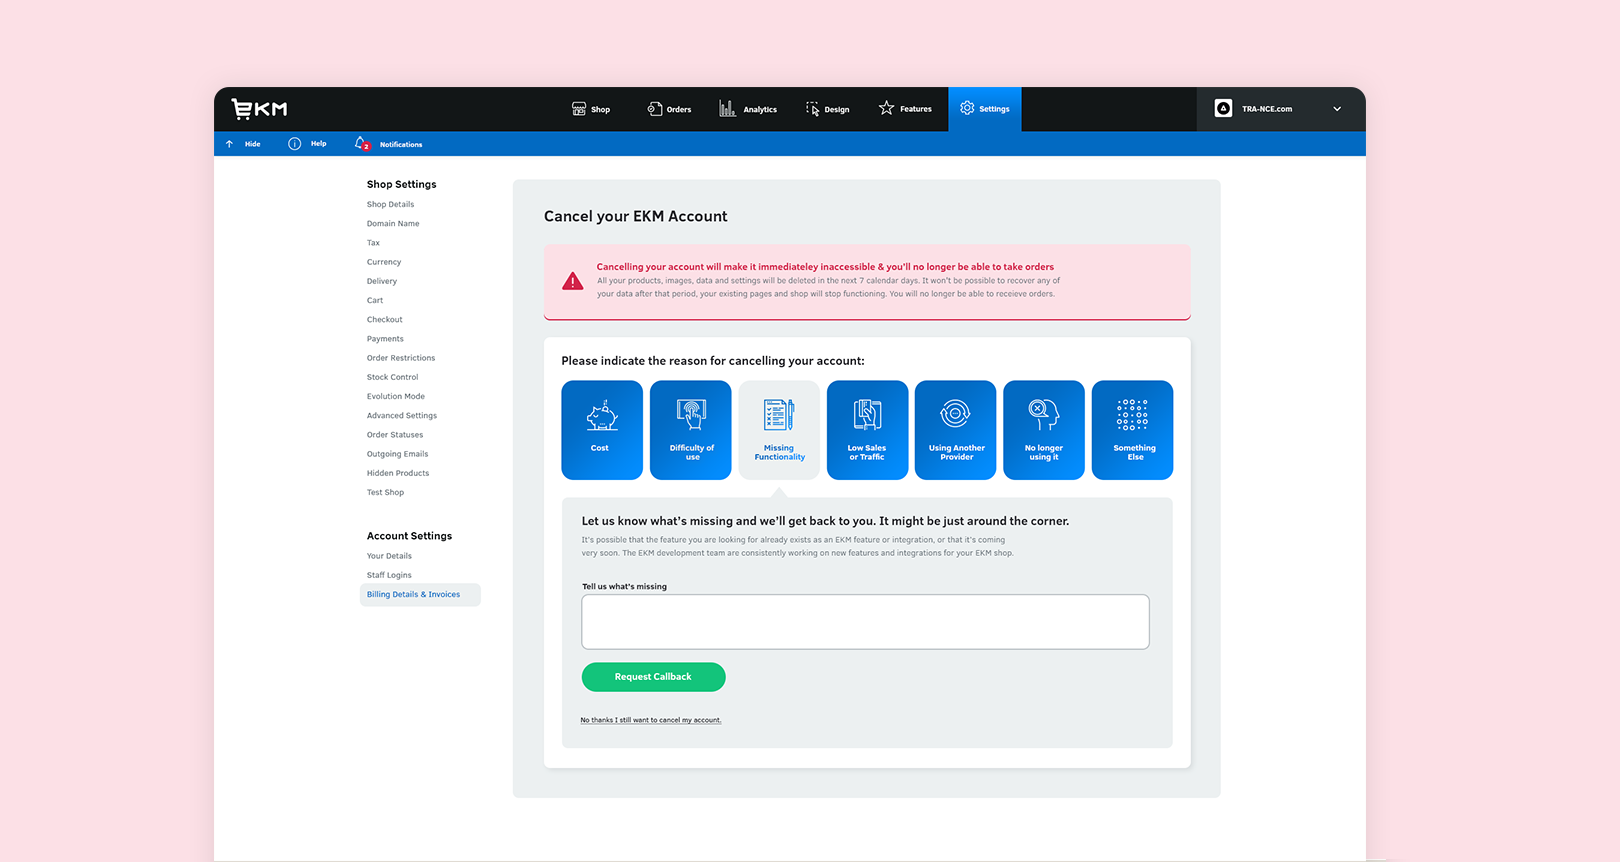Open Order Restrictions settings

click(401, 358)
